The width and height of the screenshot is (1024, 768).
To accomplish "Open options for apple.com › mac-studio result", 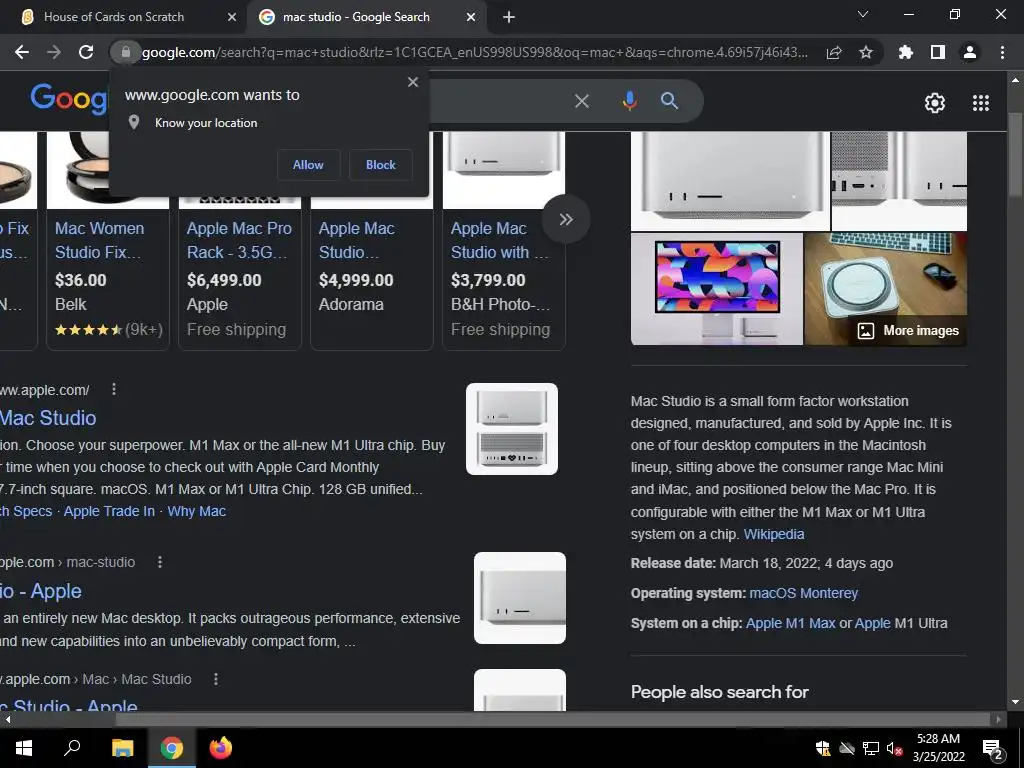I will coord(159,562).
